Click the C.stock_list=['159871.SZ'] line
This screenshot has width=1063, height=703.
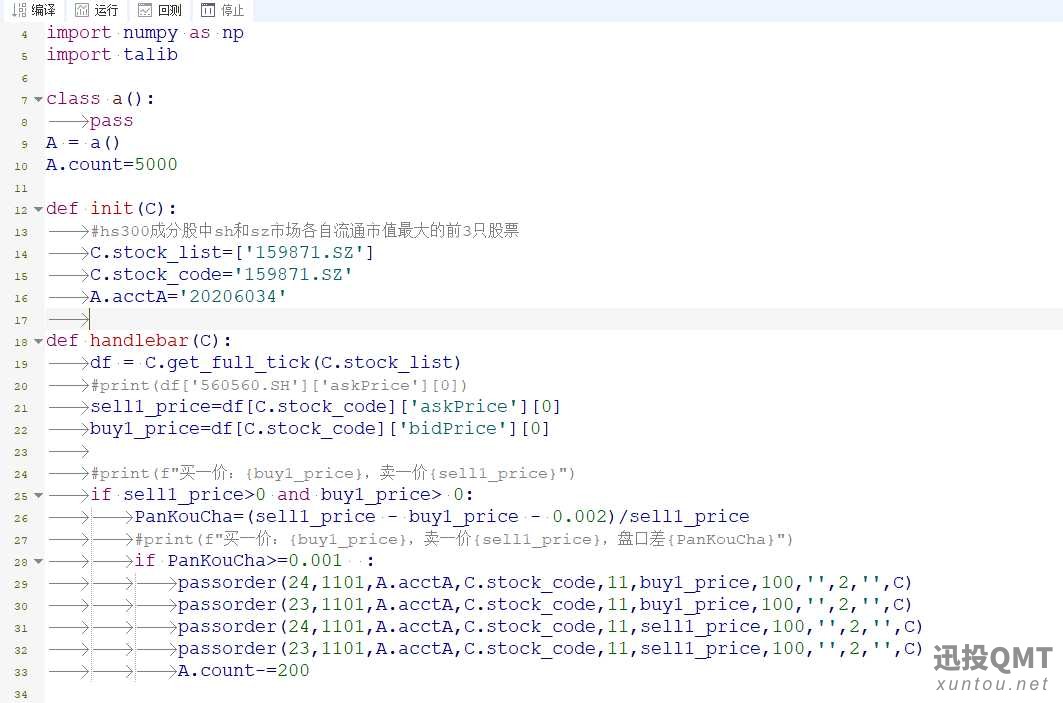coord(232,253)
